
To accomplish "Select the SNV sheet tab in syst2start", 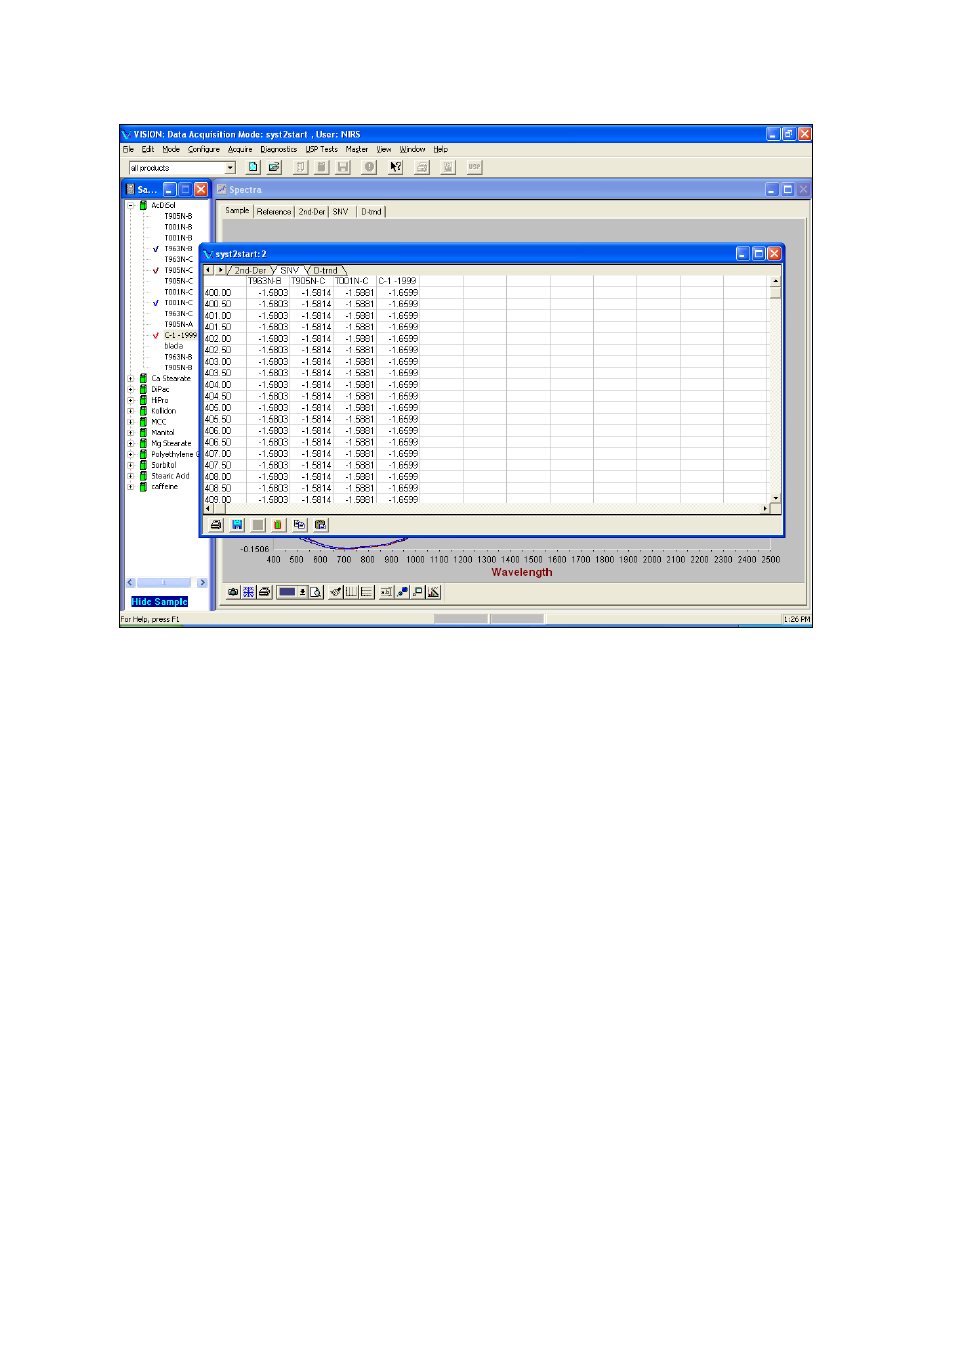I will coord(289,270).
